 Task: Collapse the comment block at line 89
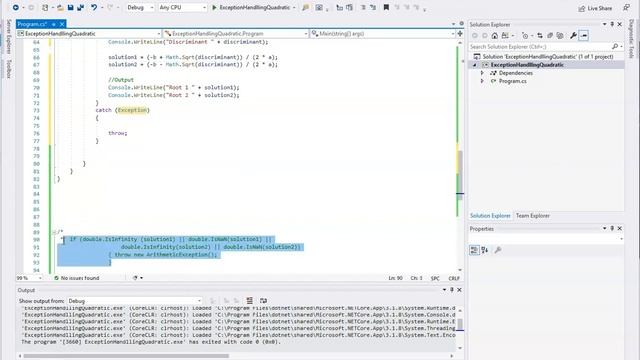[54, 232]
